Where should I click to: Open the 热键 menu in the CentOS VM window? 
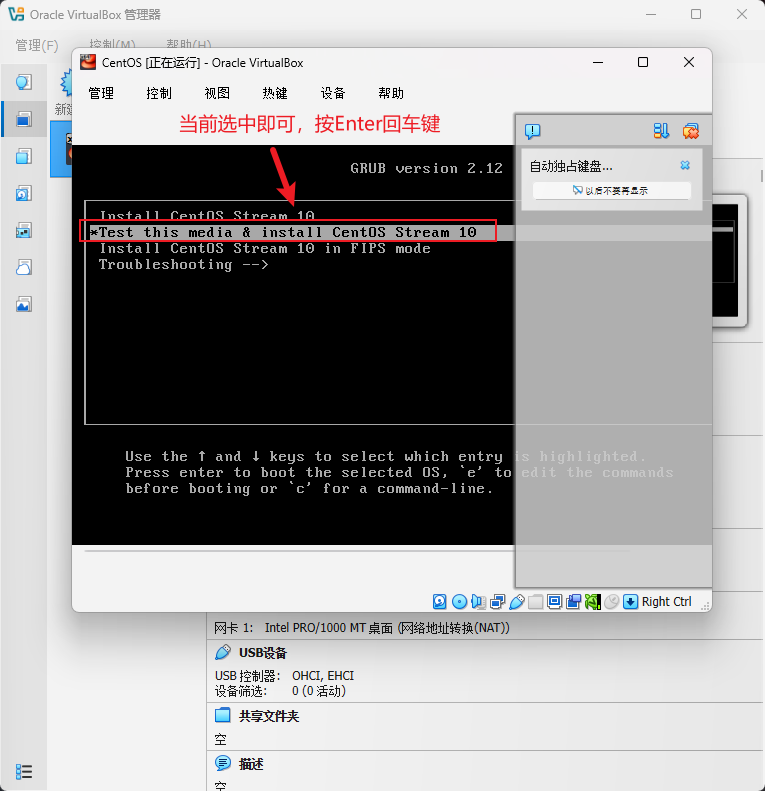tap(275, 93)
